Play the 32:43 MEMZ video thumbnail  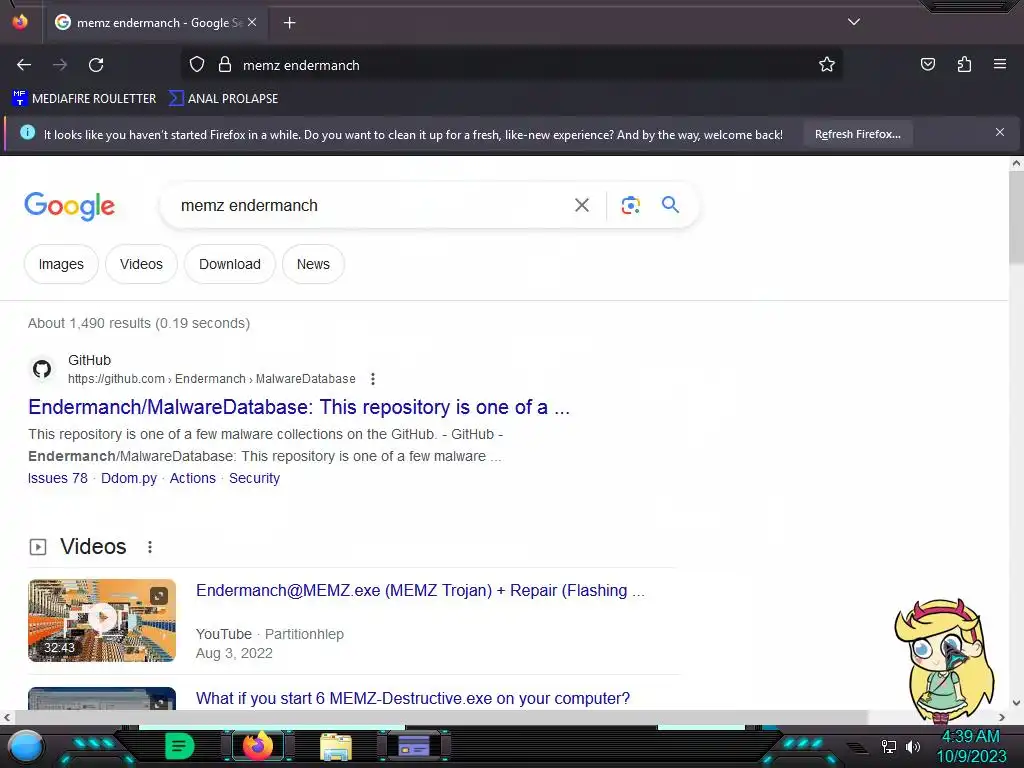pos(102,620)
